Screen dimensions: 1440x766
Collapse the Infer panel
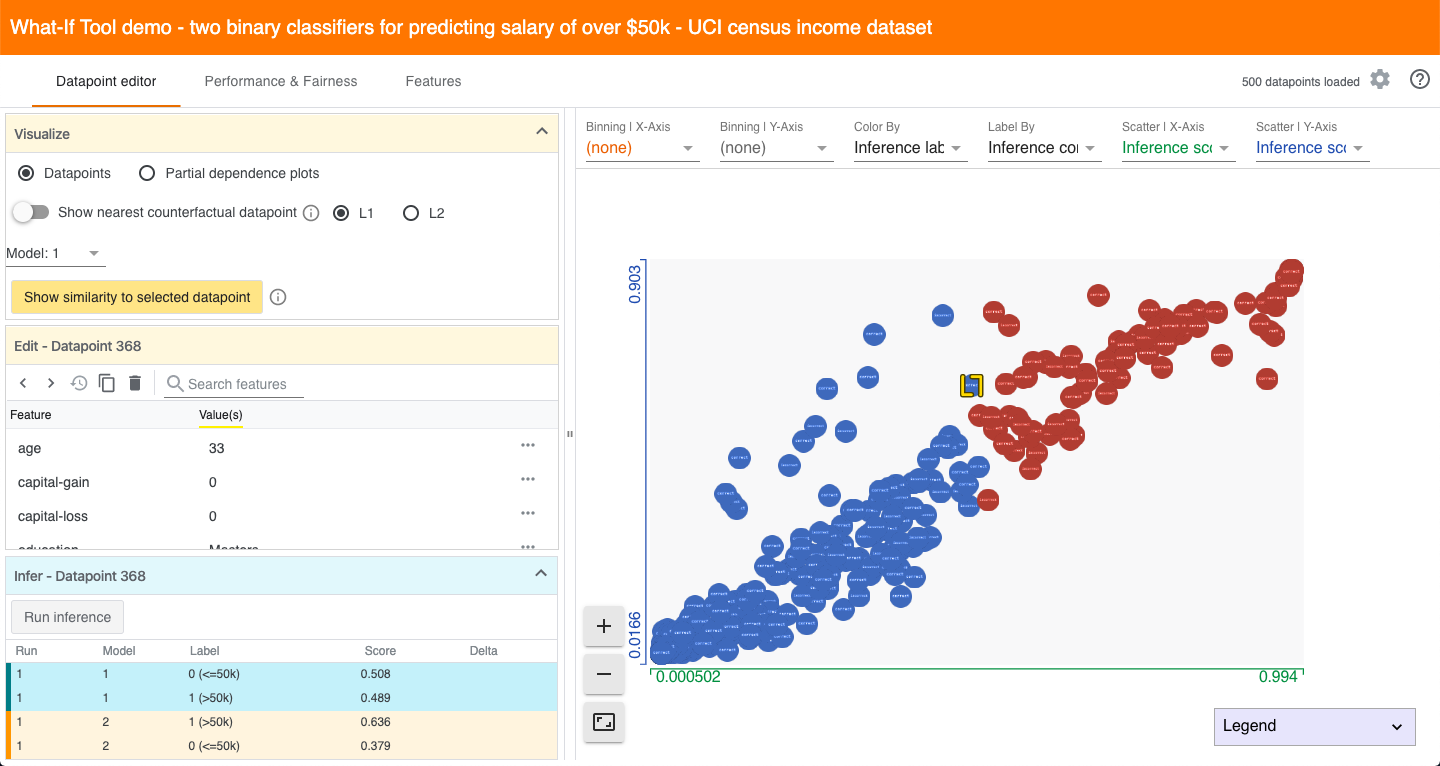(x=541, y=574)
